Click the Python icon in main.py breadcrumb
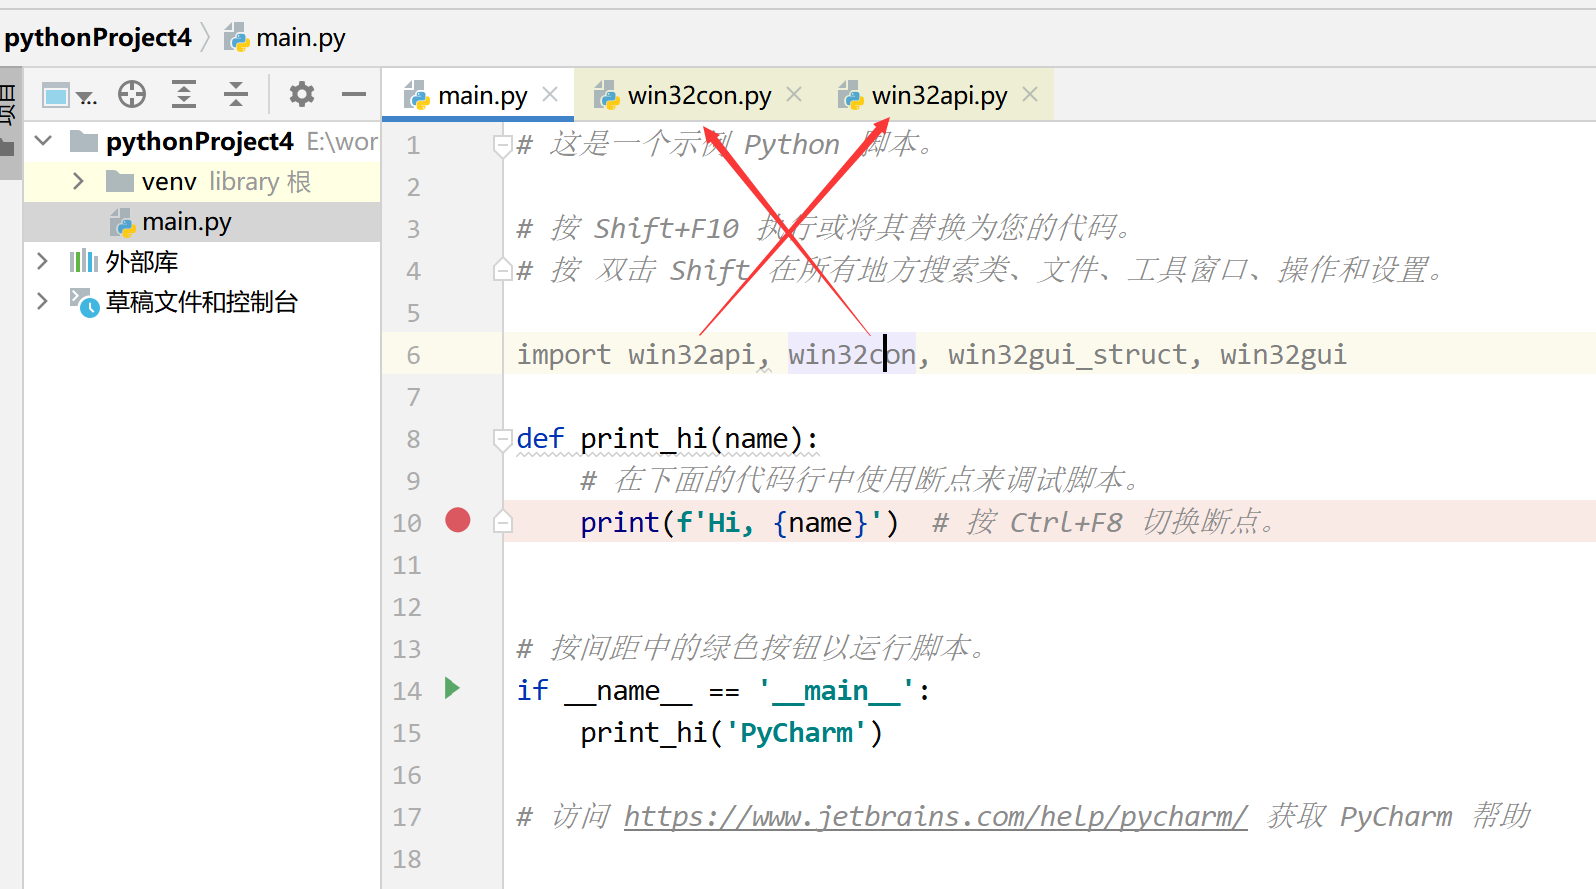The image size is (1596, 889). (236, 38)
